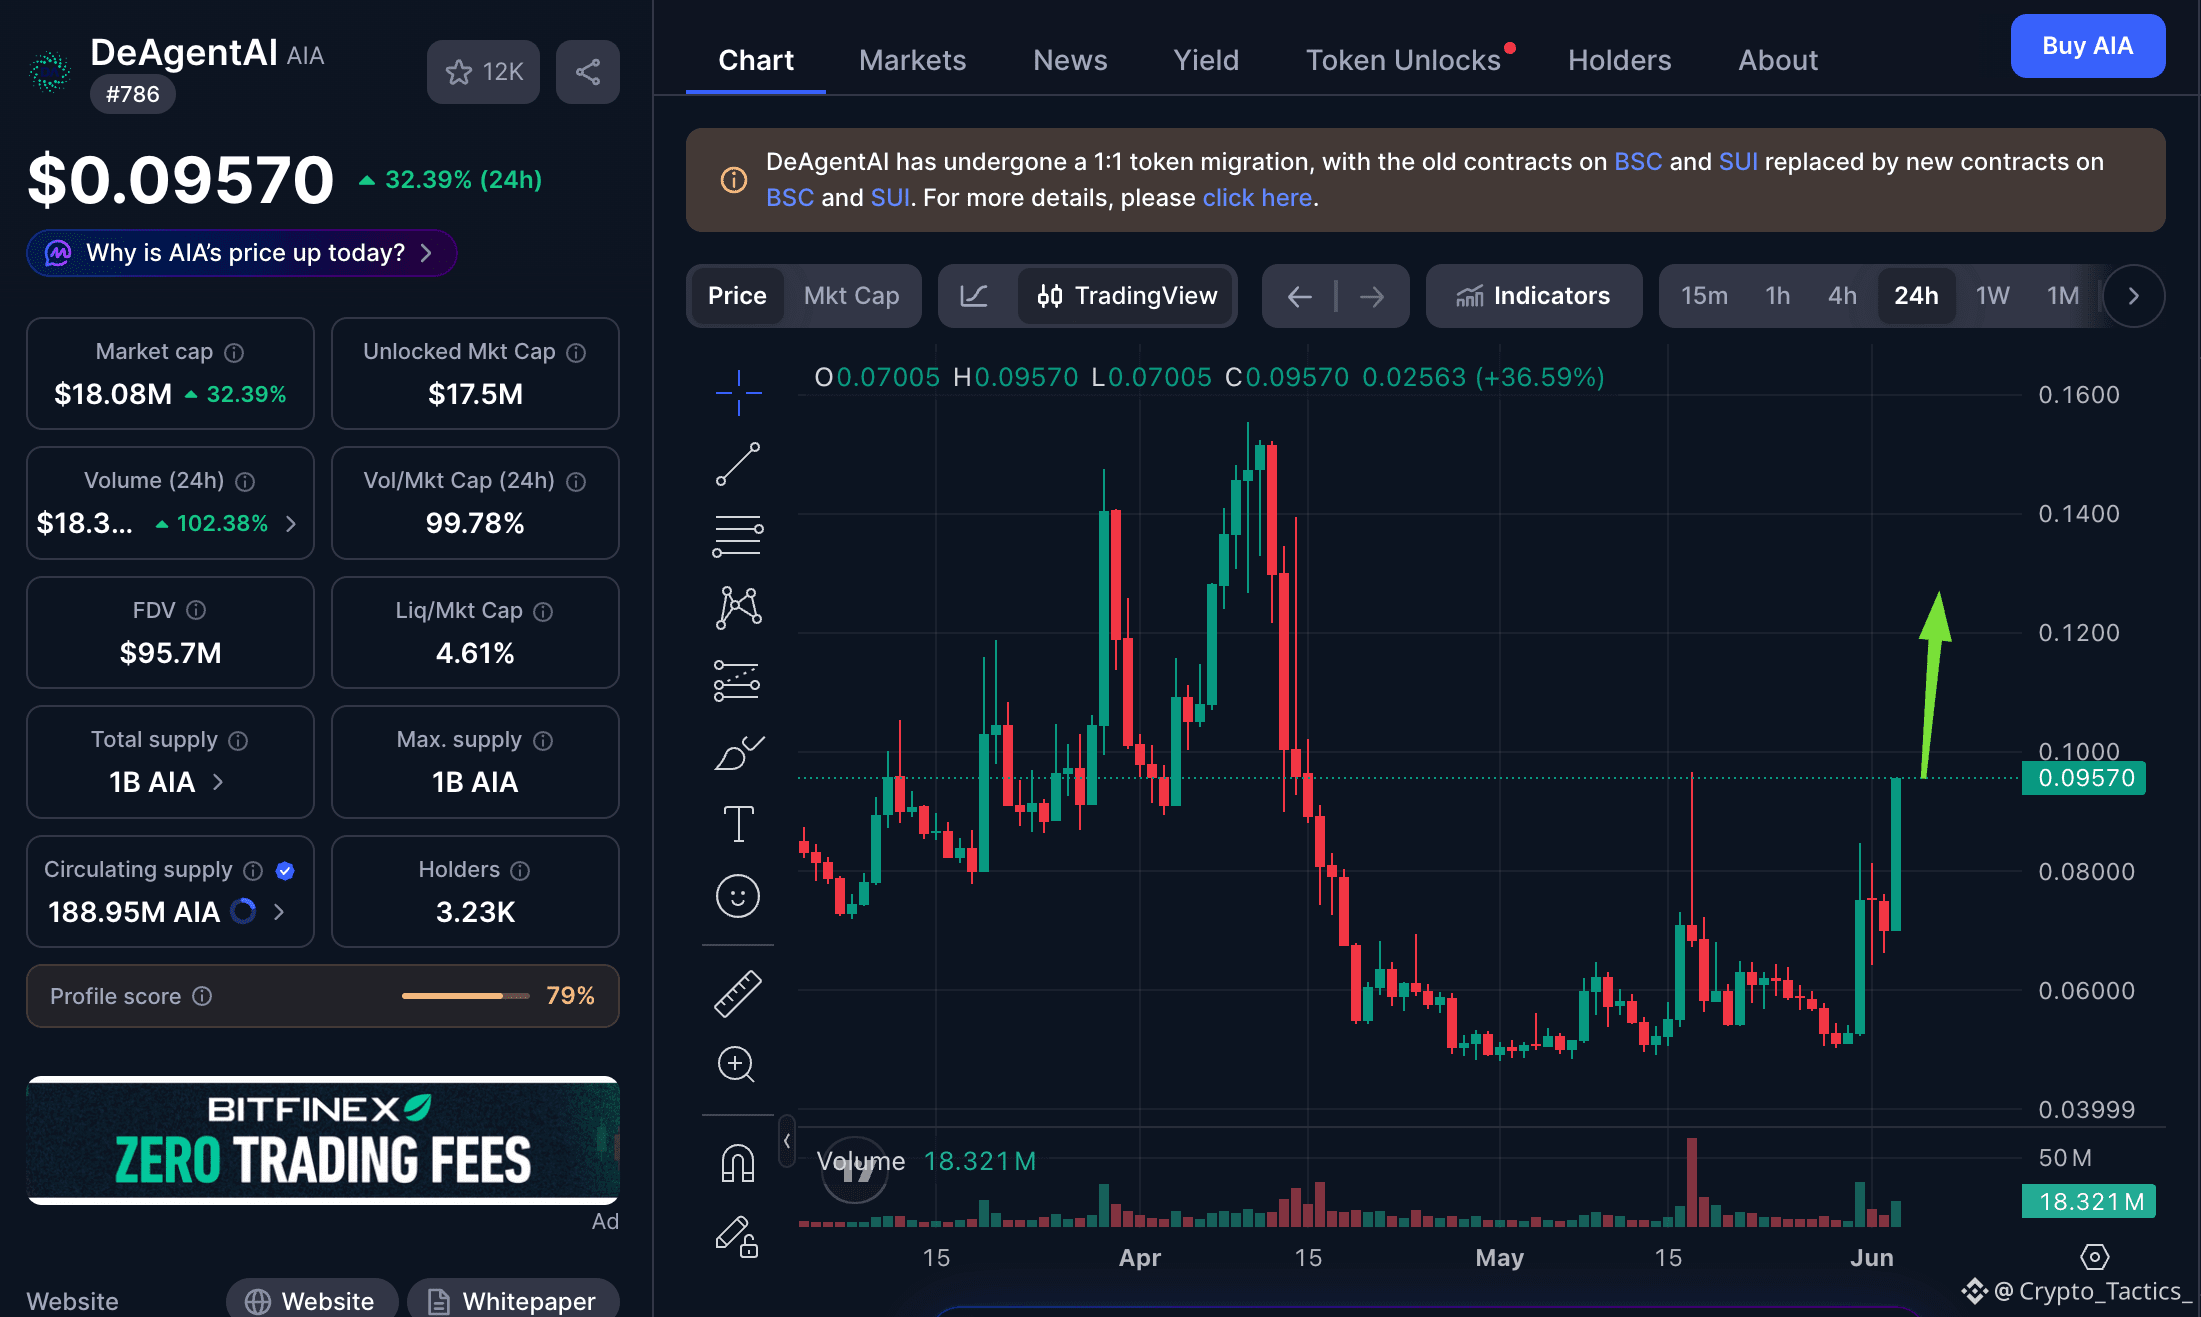Open the Whitepaper link button

[513, 1299]
